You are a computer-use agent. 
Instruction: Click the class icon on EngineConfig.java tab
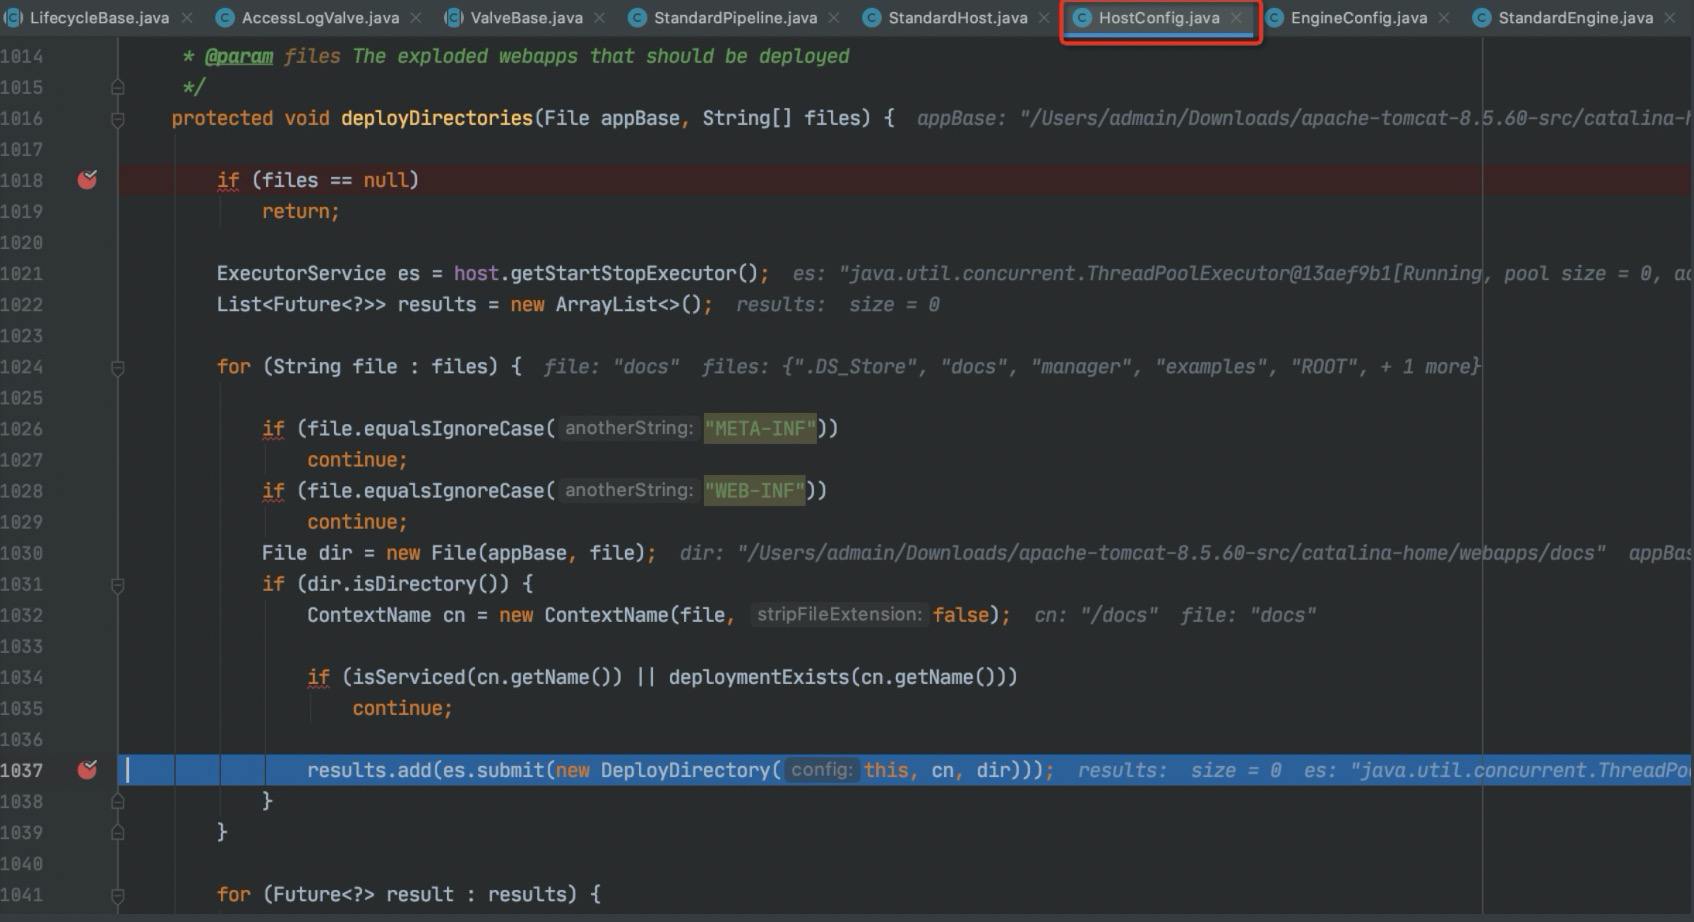[x=1275, y=18]
